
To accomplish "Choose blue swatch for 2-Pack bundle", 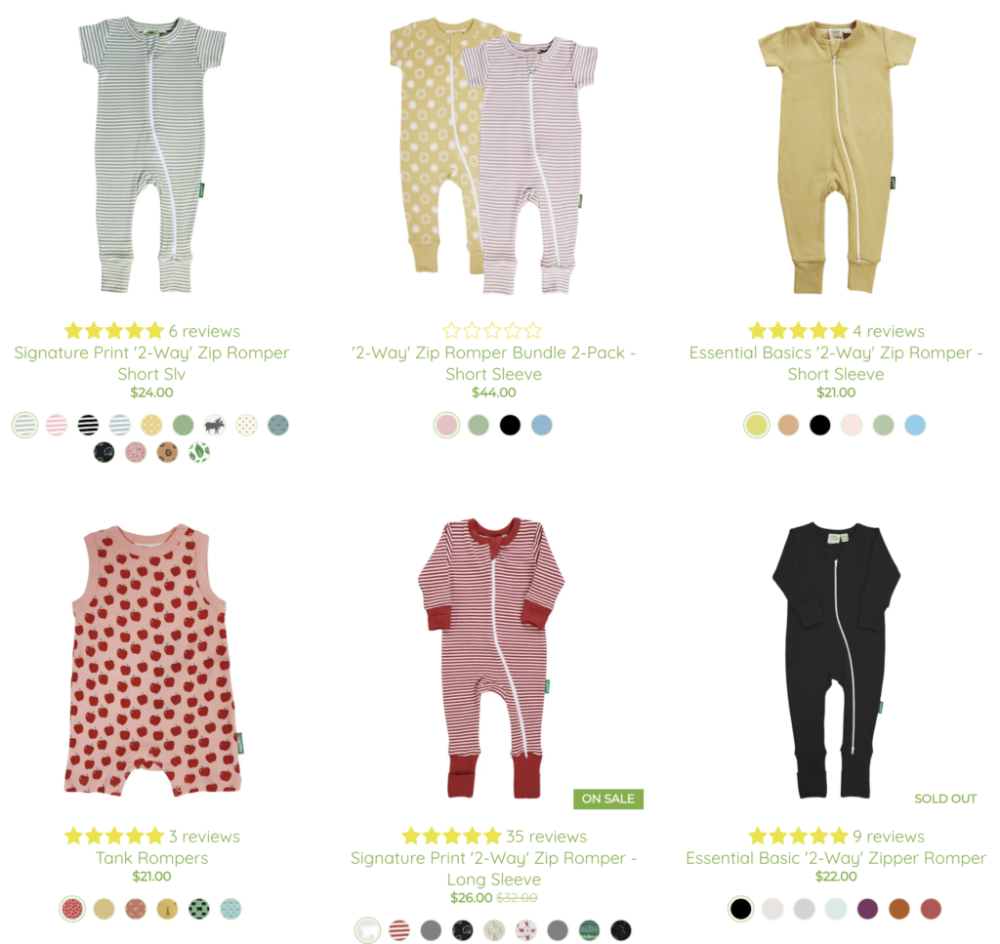I will coord(541,425).
